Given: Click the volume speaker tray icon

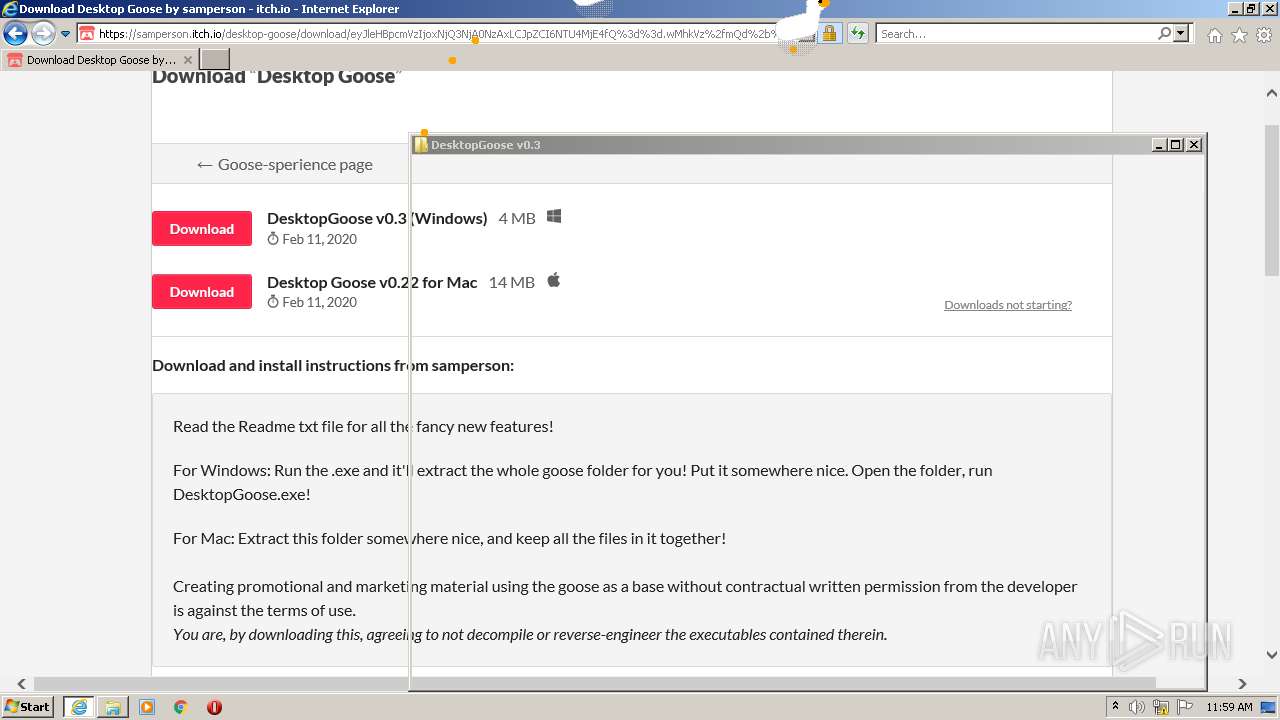Looking at the screenshot, I should (x=1137, y=707).
